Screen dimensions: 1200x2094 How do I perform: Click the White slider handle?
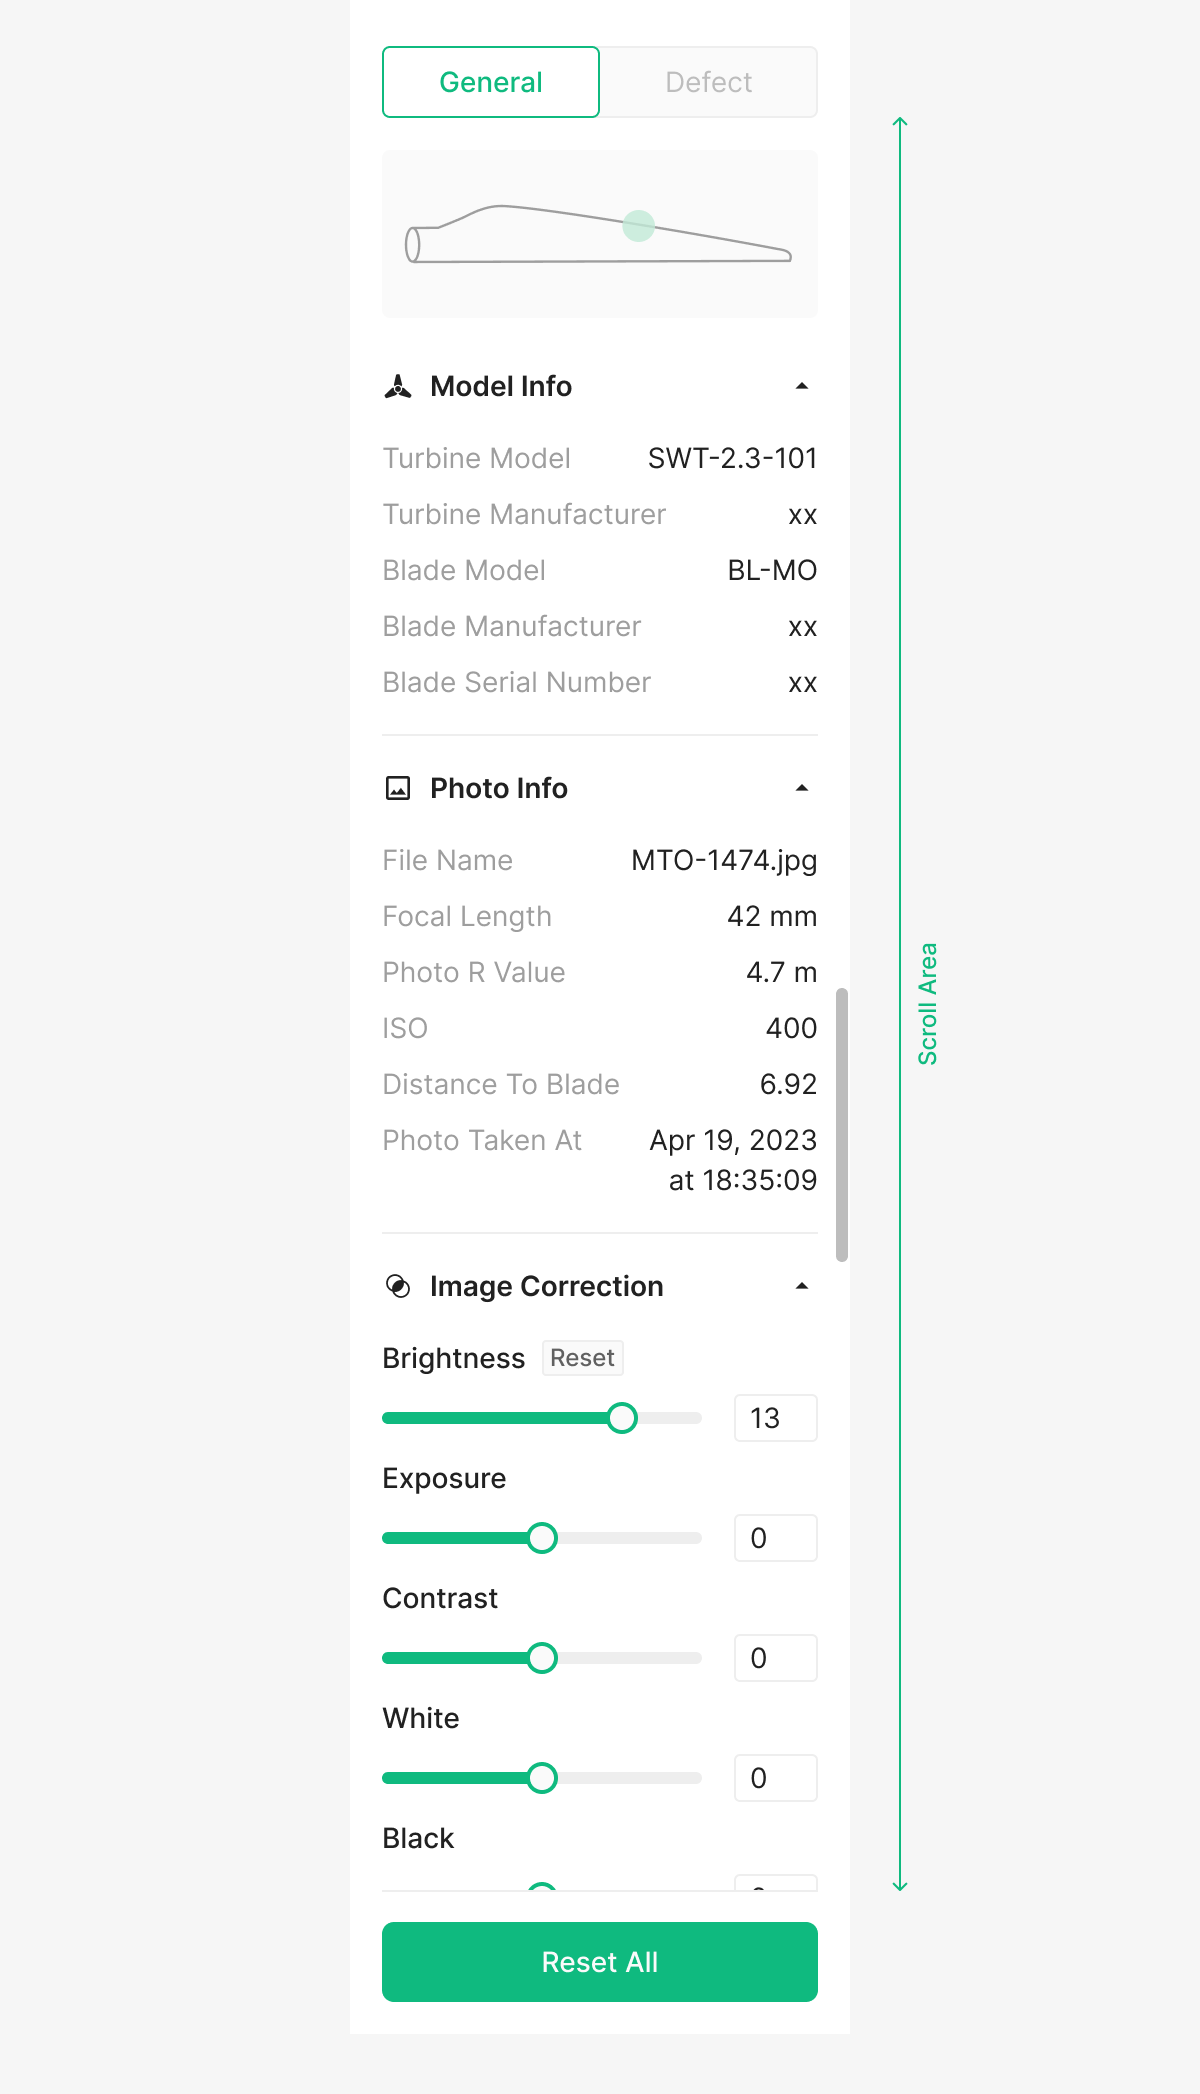tap(542, 1778)
